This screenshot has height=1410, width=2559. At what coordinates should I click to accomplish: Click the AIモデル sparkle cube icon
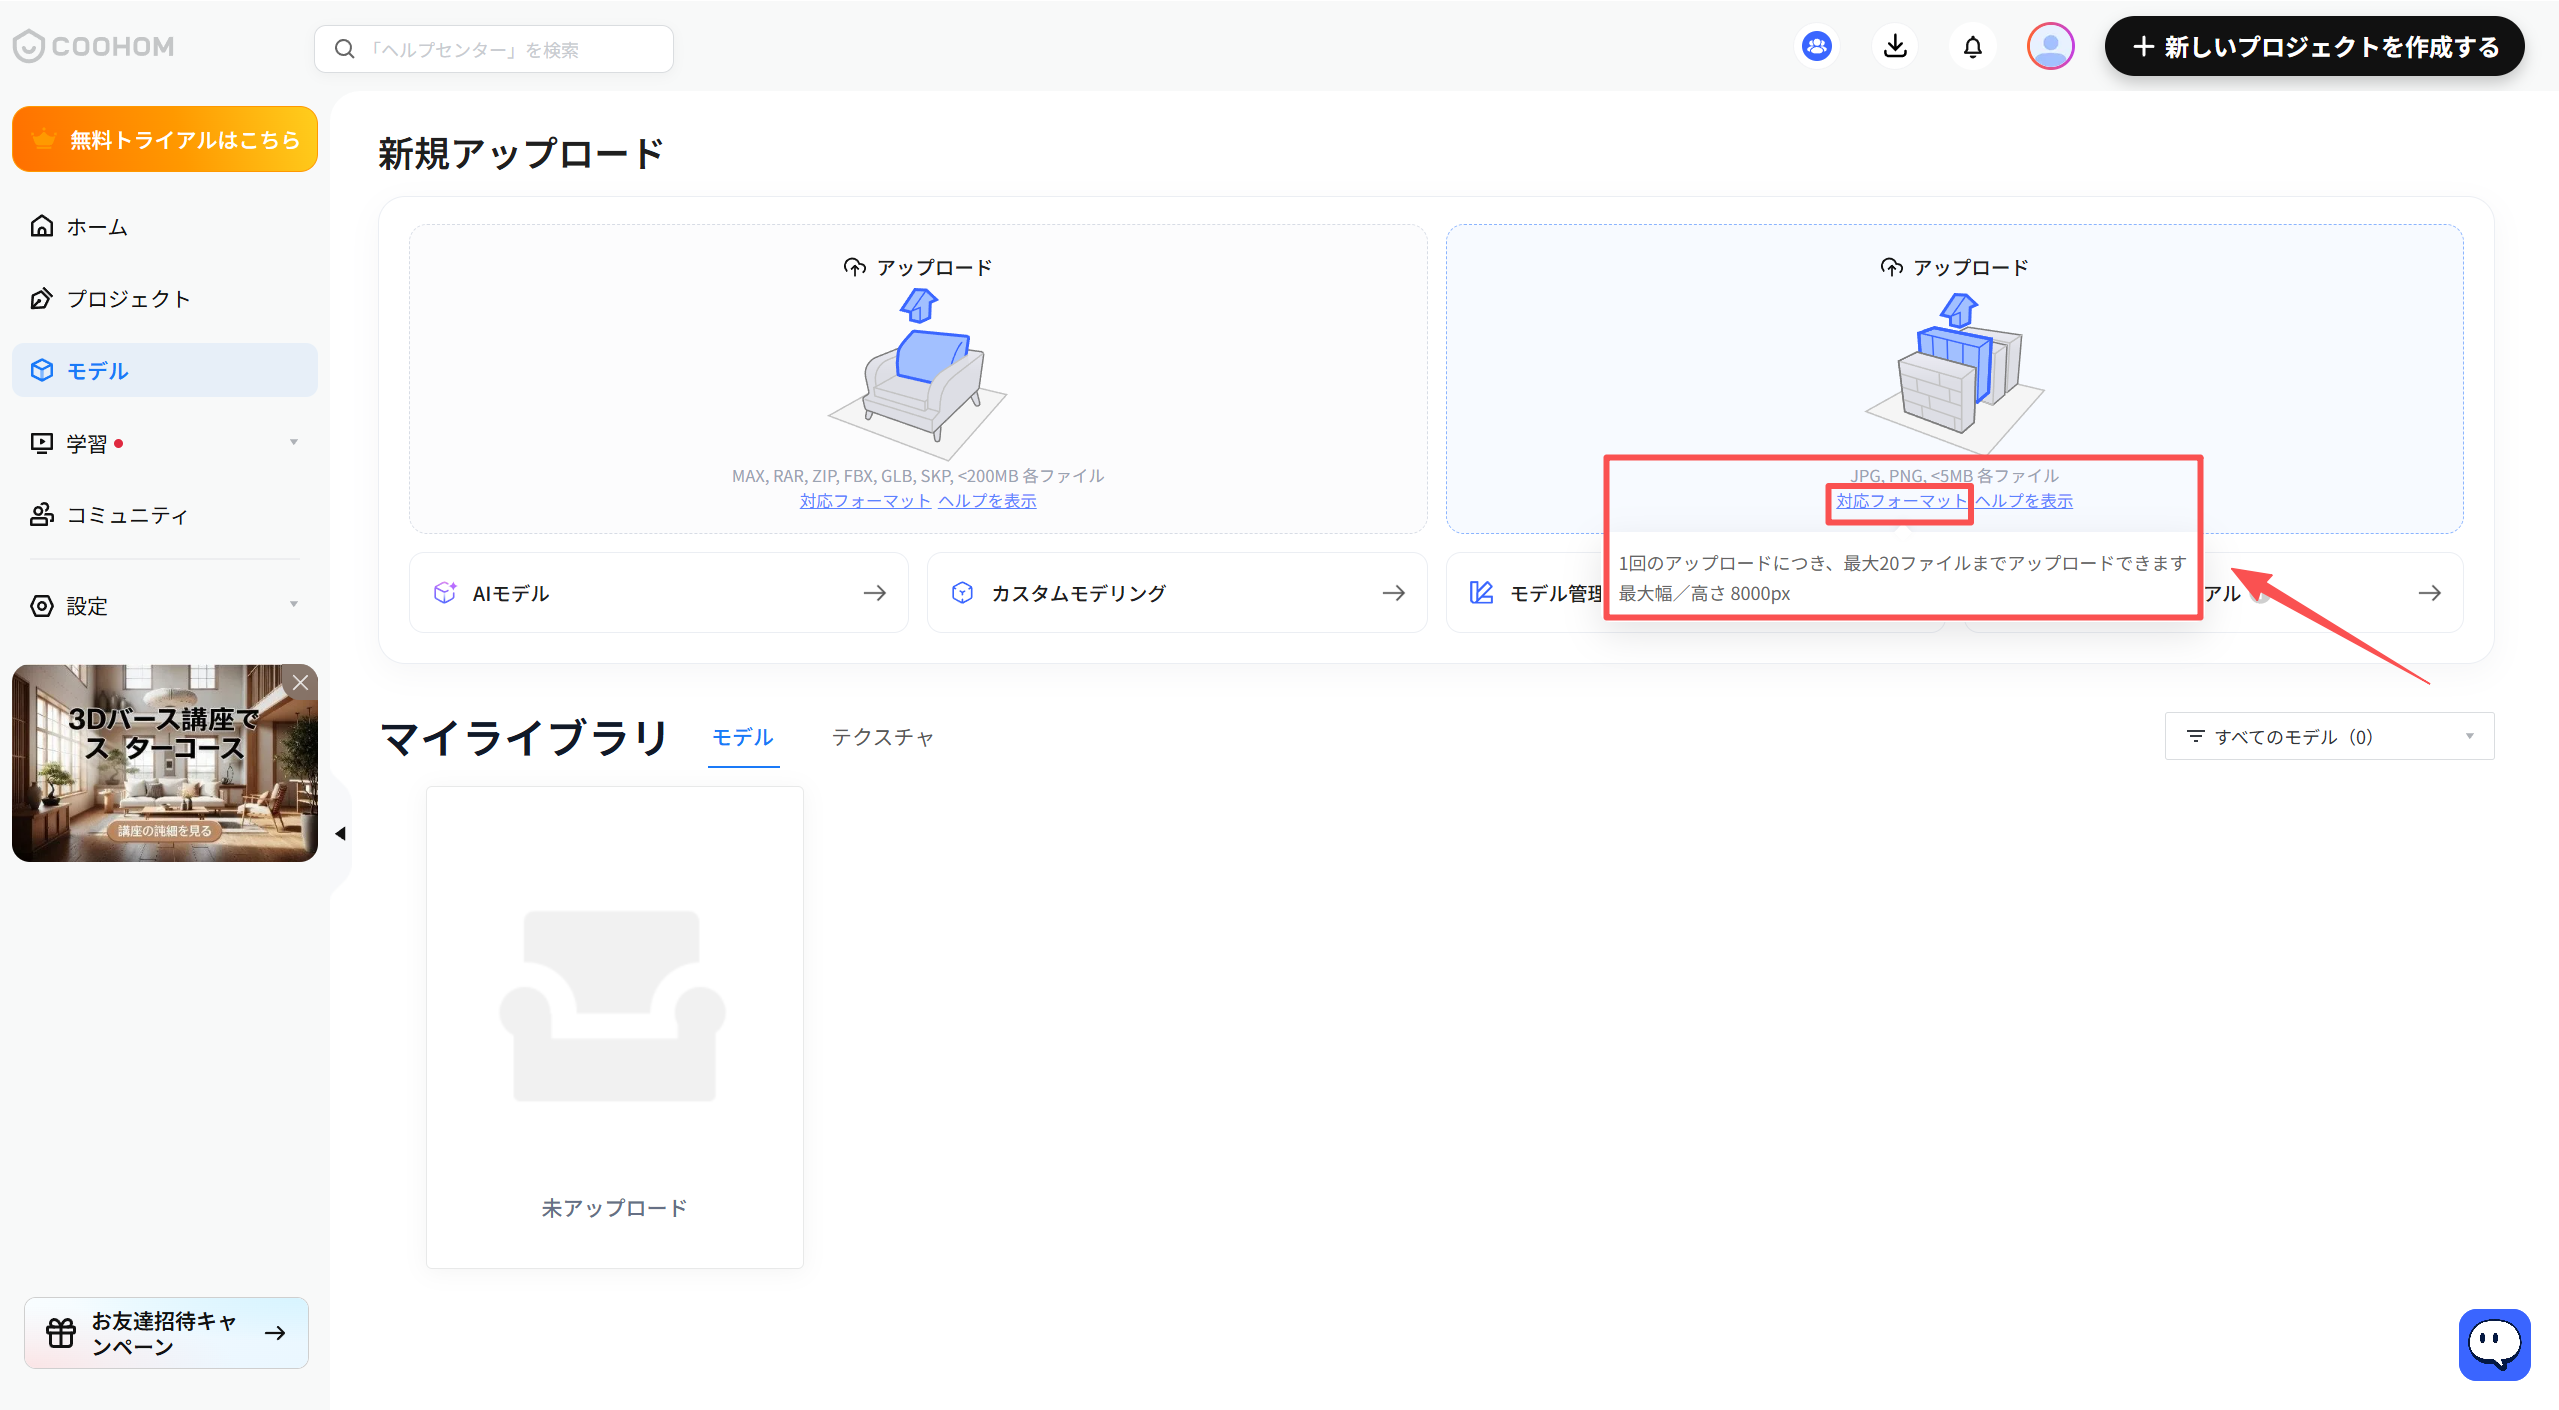tap(445, 593)
